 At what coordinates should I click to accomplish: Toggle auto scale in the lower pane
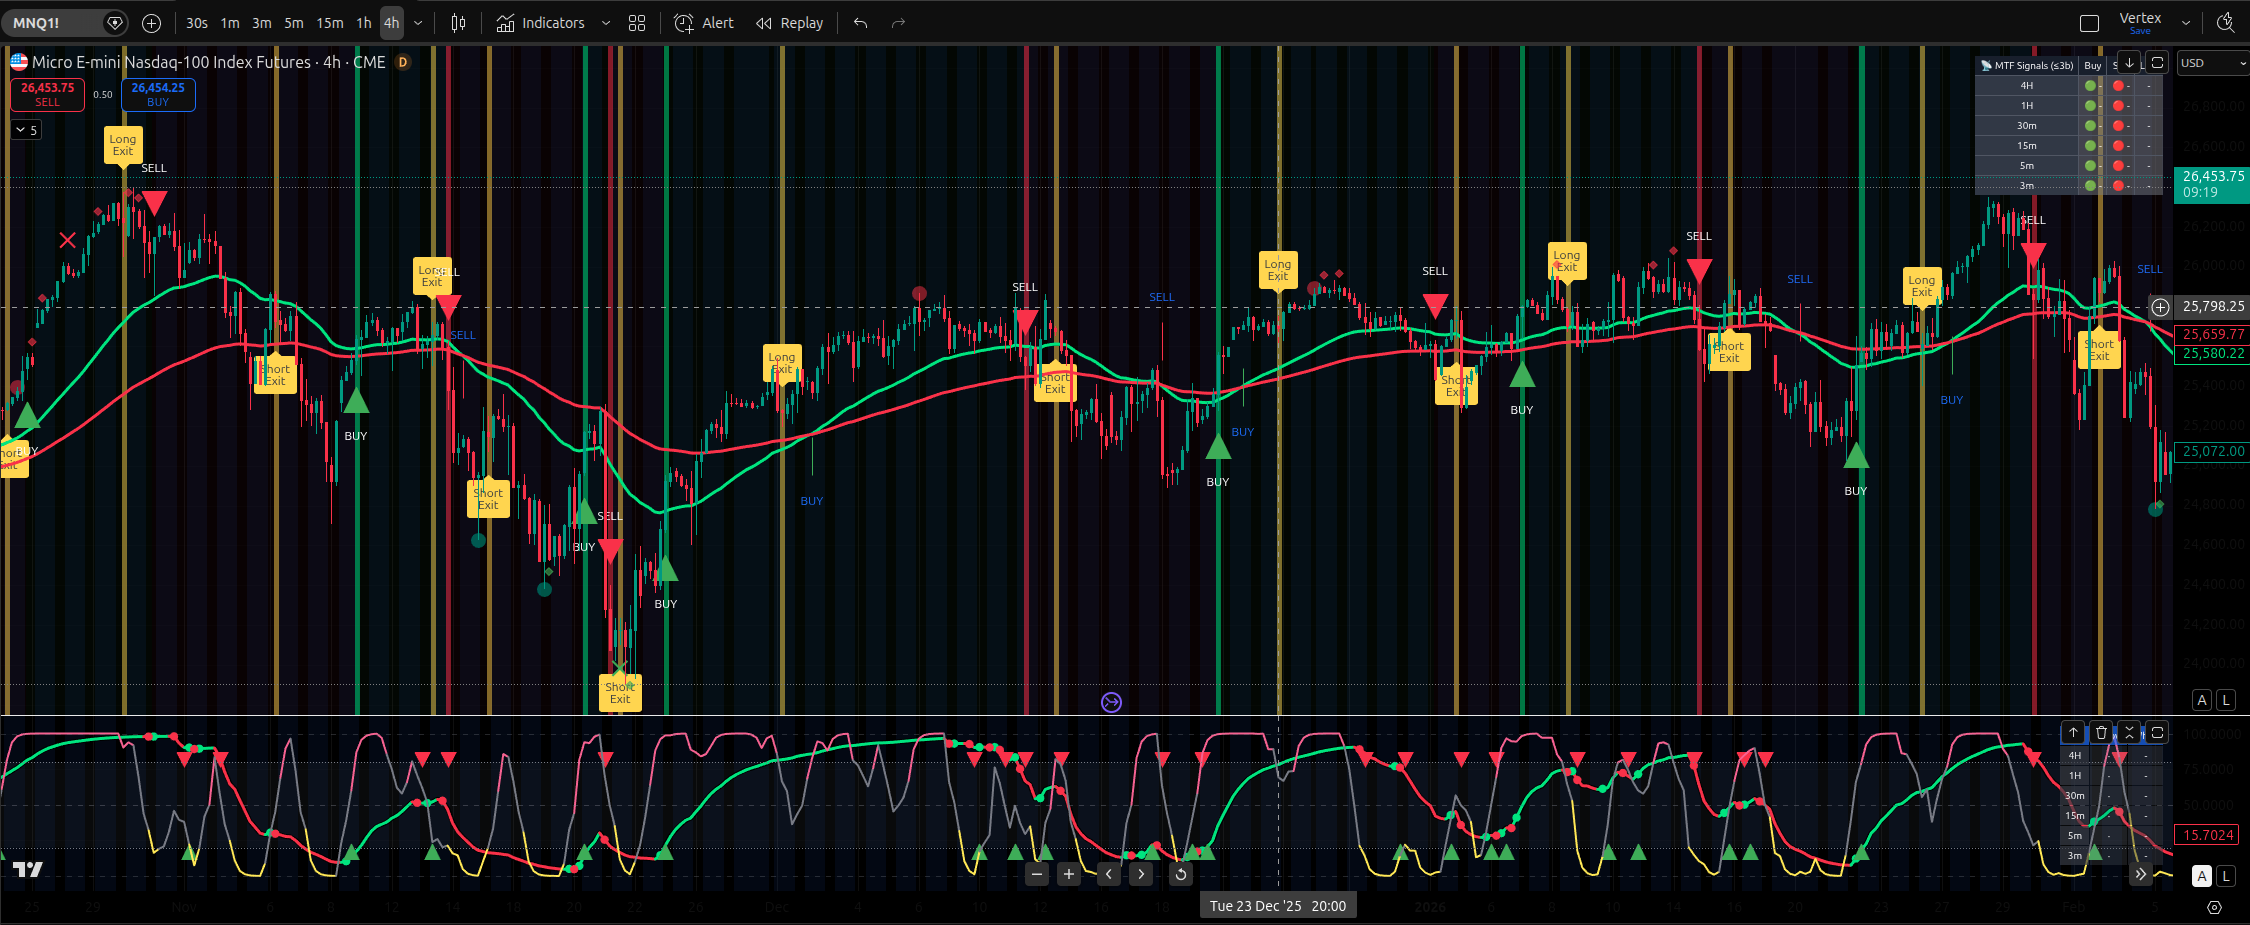[x=2202, y=876]
